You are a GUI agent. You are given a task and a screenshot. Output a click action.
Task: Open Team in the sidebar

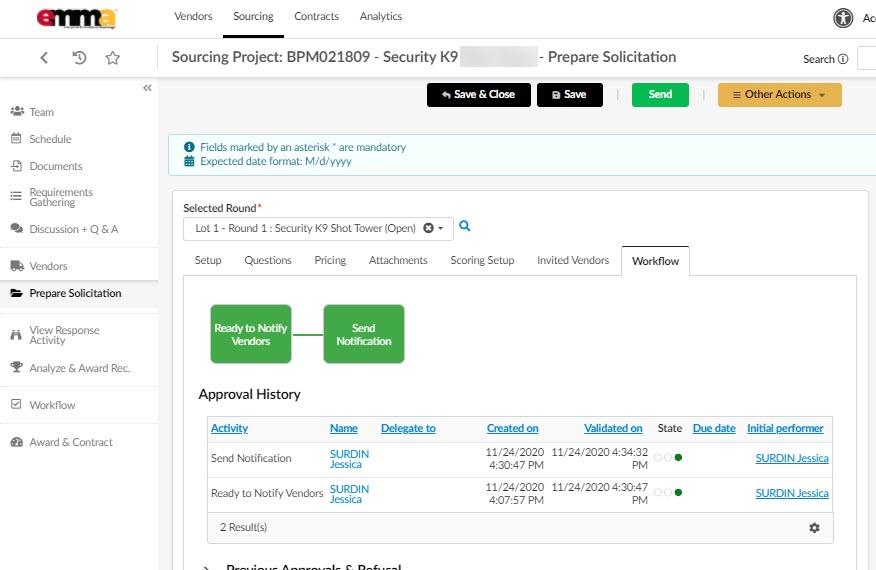tap(41, 112)
